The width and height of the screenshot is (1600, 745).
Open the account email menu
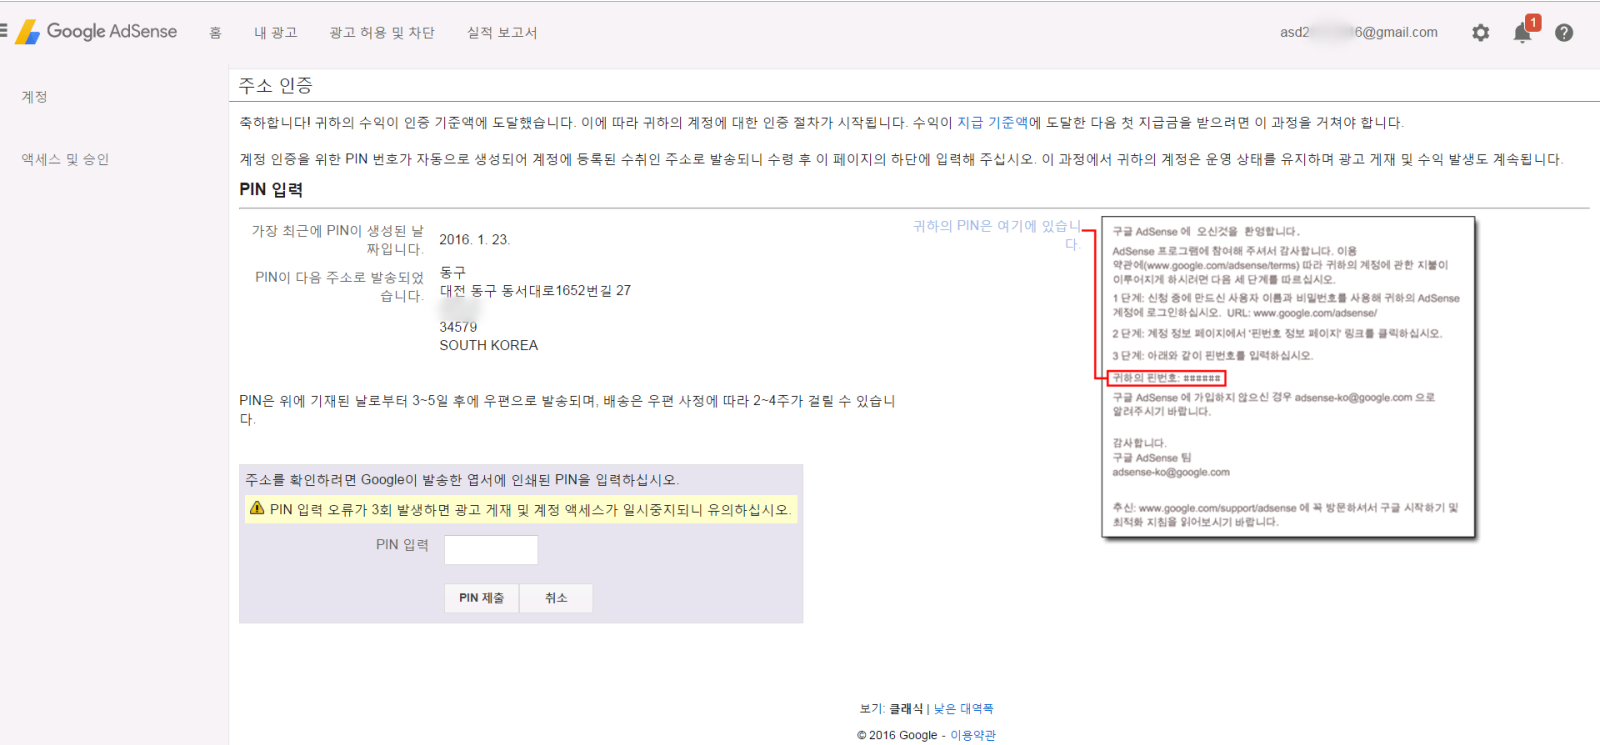[1358, 32]
